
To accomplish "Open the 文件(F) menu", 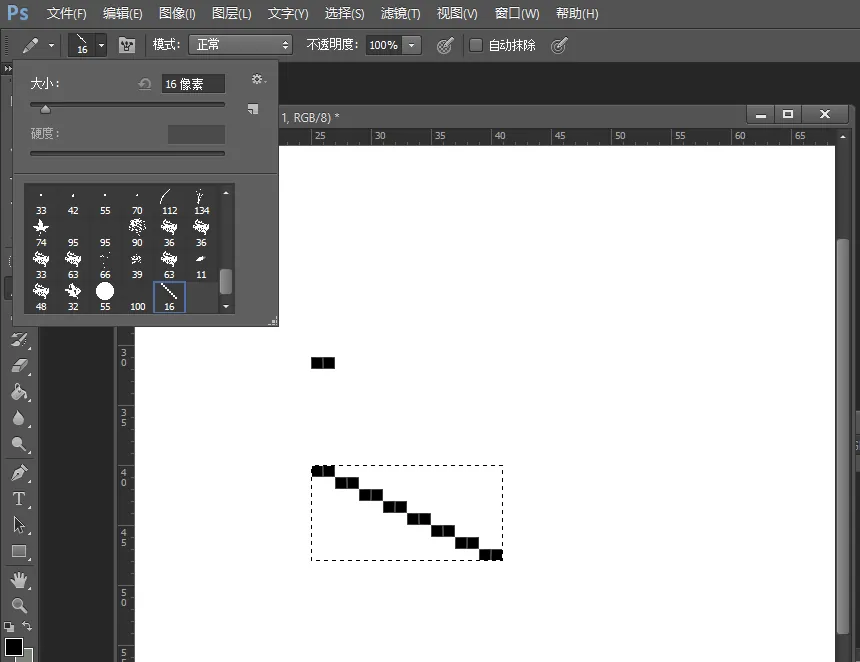I will coord(66,13).
